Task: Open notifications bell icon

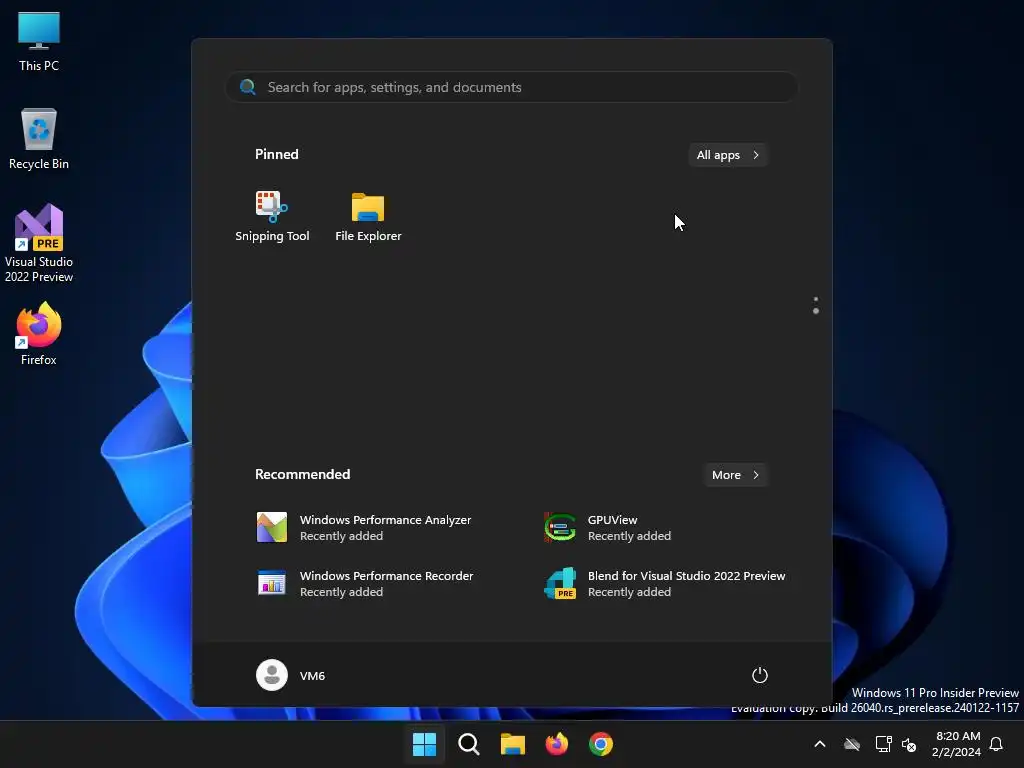Action: click(996, 744)
